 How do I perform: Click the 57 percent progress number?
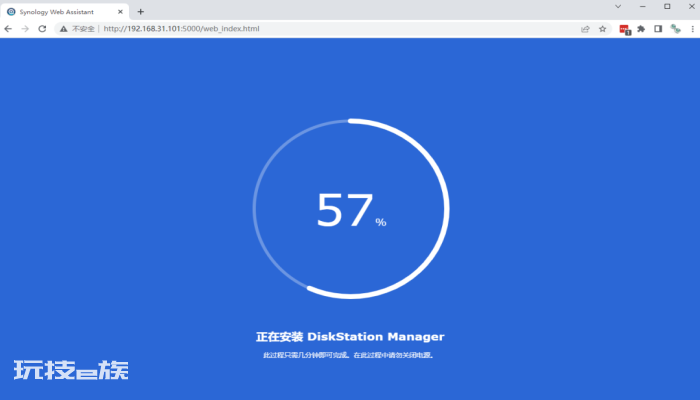pos(345,210)
